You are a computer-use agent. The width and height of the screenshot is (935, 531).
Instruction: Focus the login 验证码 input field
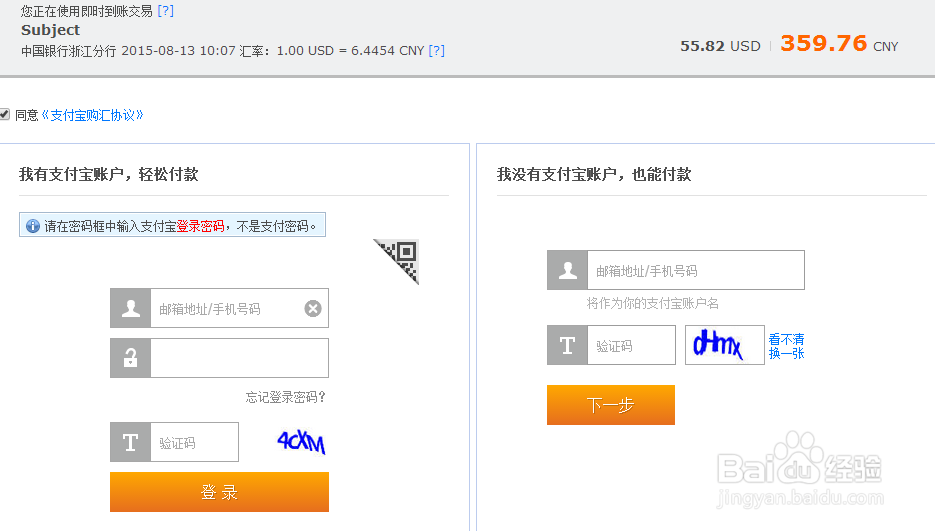(194, 442)
